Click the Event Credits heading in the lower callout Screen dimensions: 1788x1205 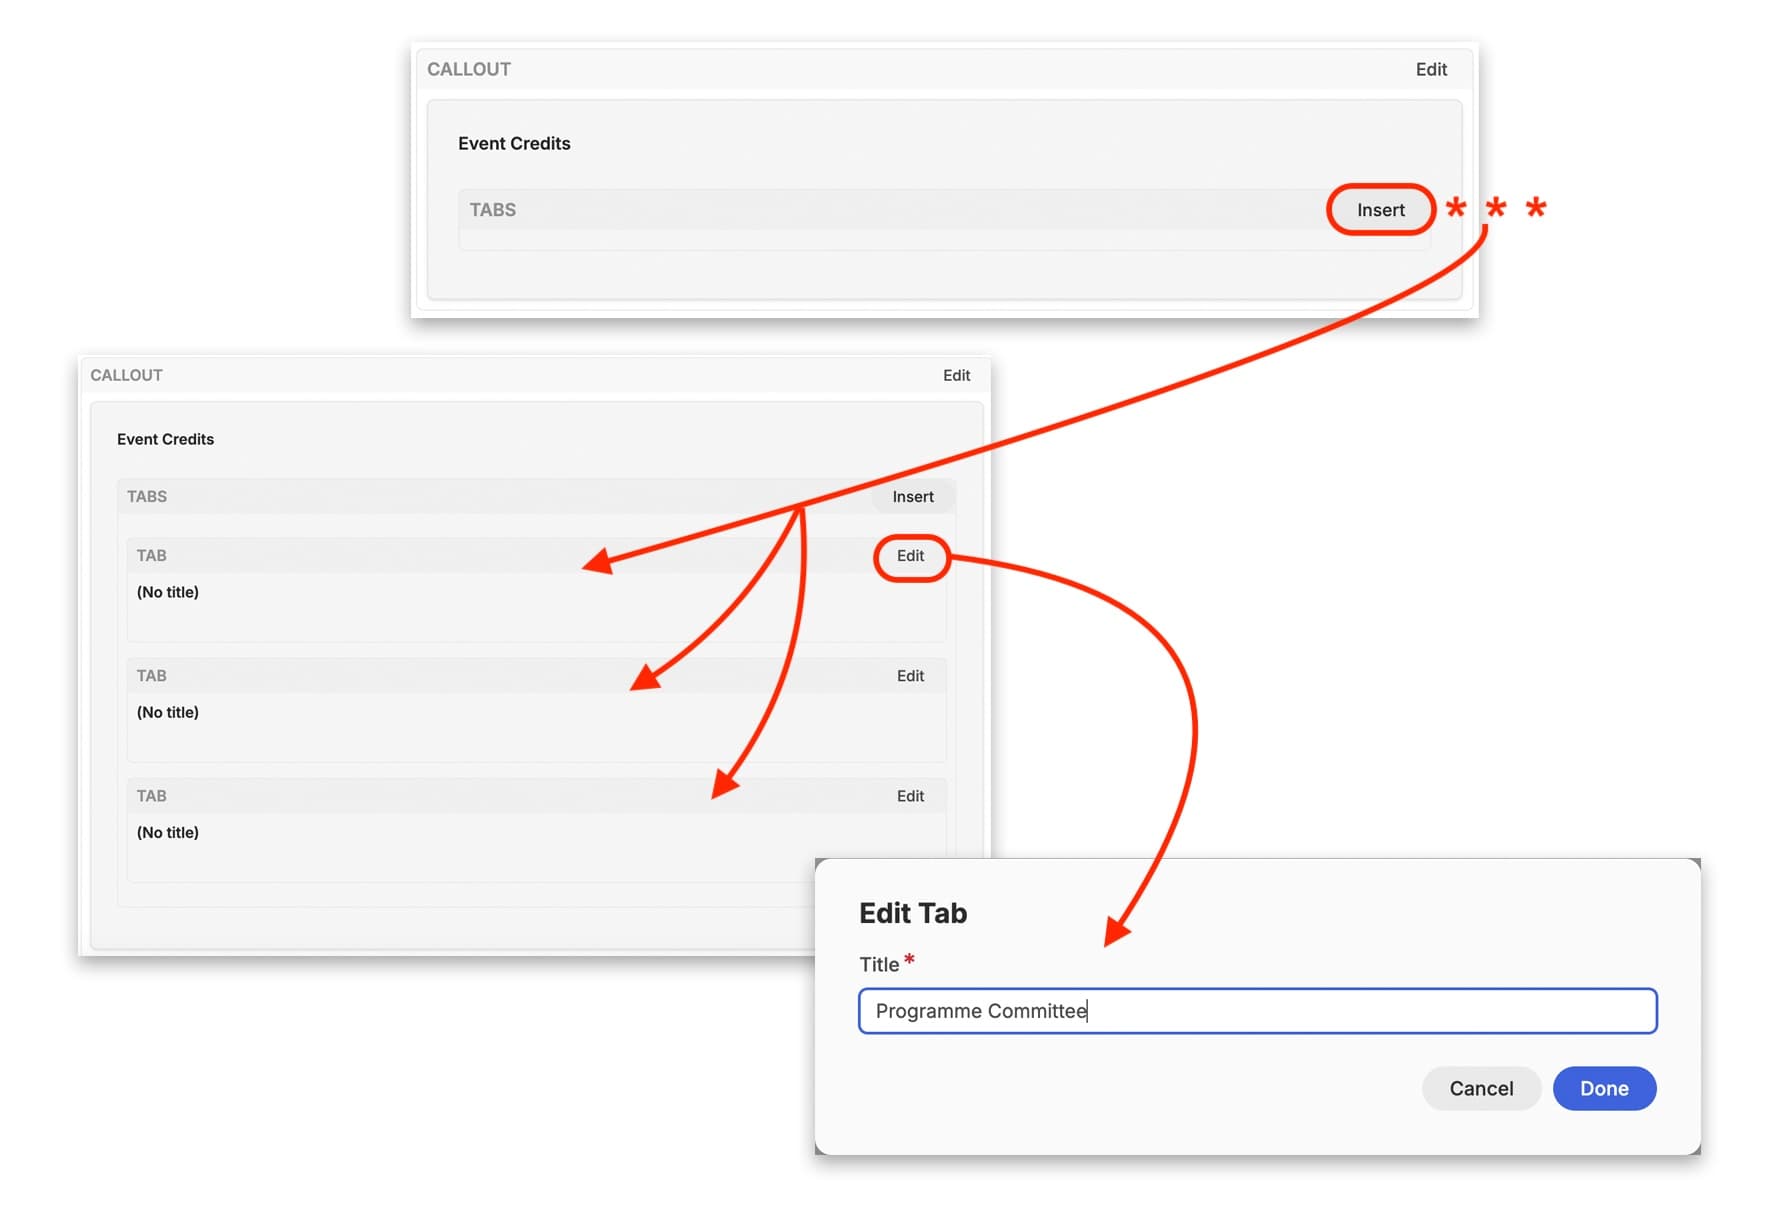[165, 439]
